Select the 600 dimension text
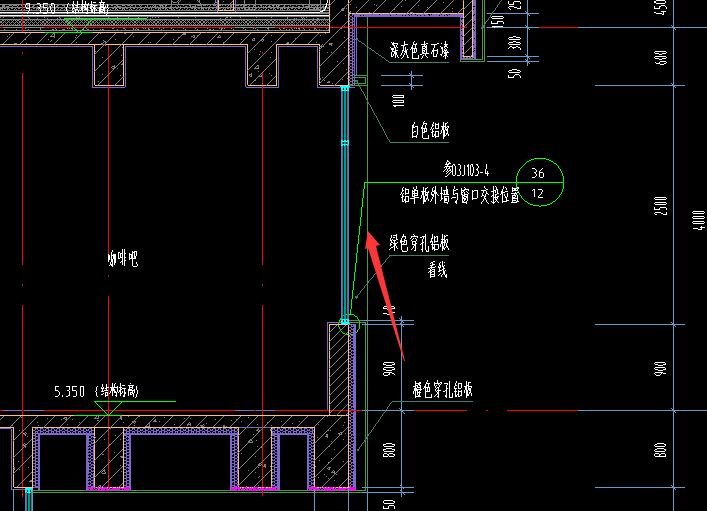The height and width of the screenshot is (511, 707). pos(659,57)
